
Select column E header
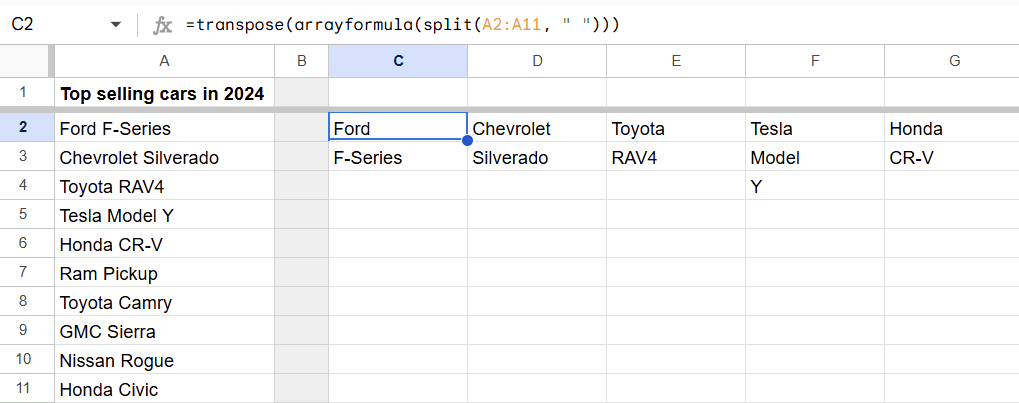coord(676,61)
